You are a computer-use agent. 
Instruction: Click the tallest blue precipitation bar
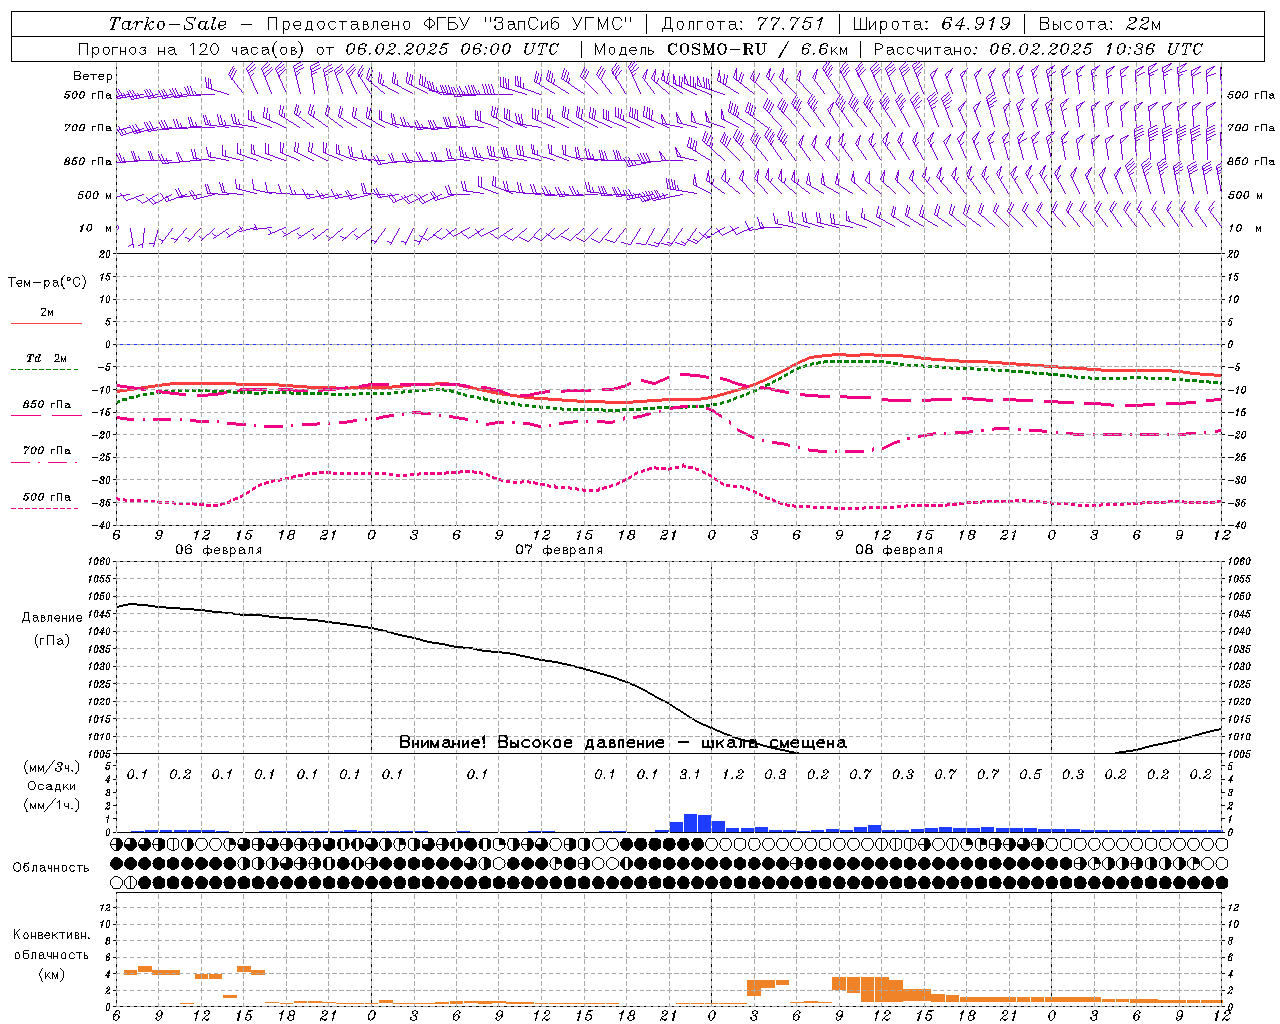click(691, 823)
